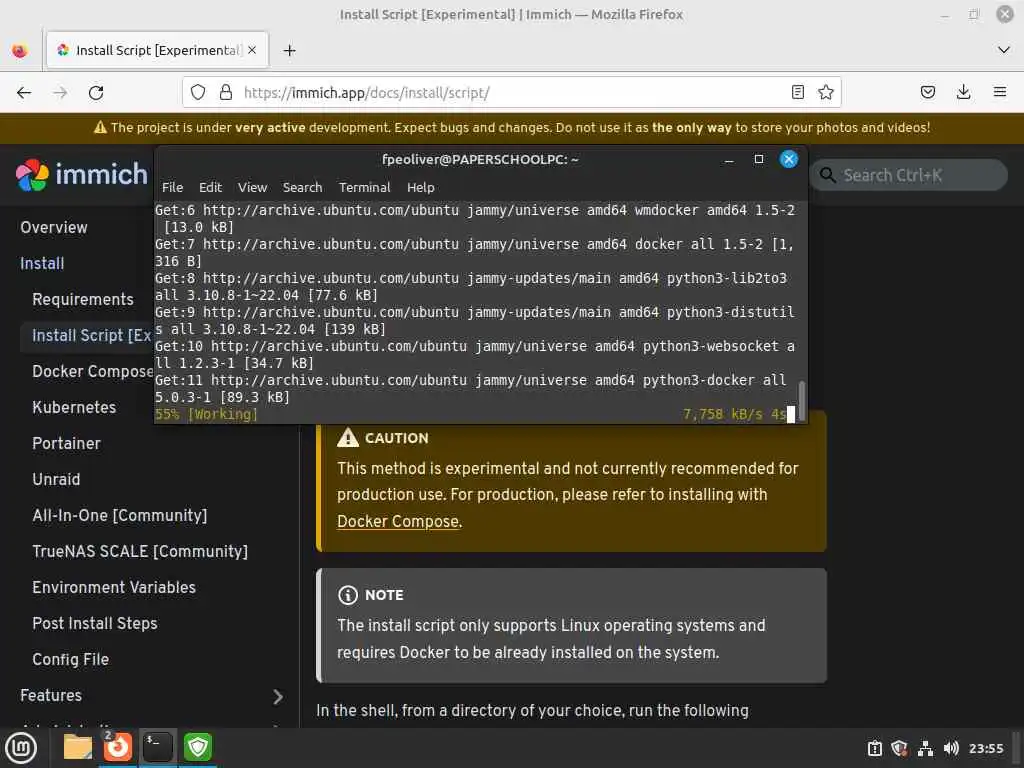This screenshot has height=768, width=1024.
Task: Open a new tab with plus button
Action: 289,50
